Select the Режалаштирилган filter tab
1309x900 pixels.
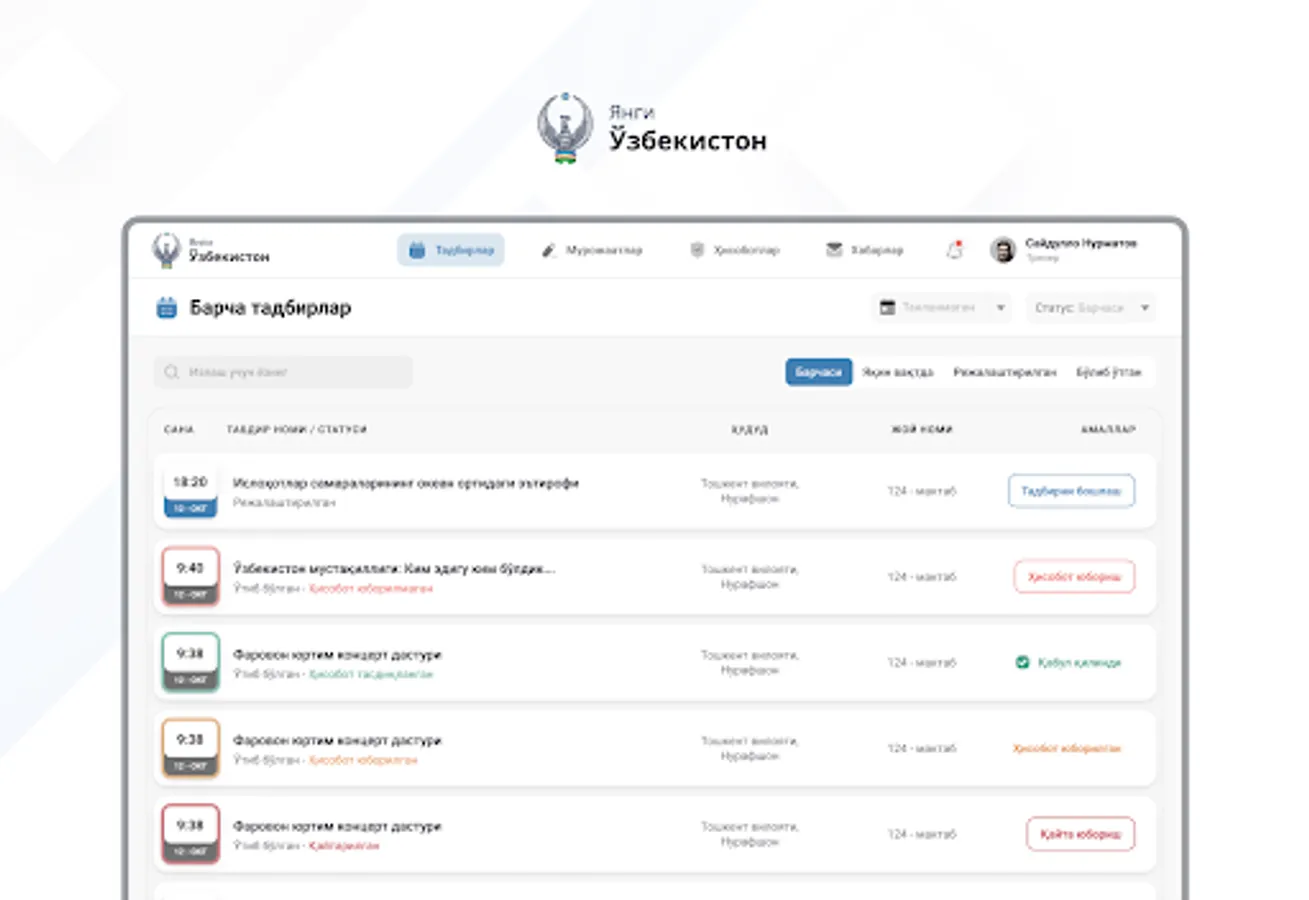pos(1005,372)
